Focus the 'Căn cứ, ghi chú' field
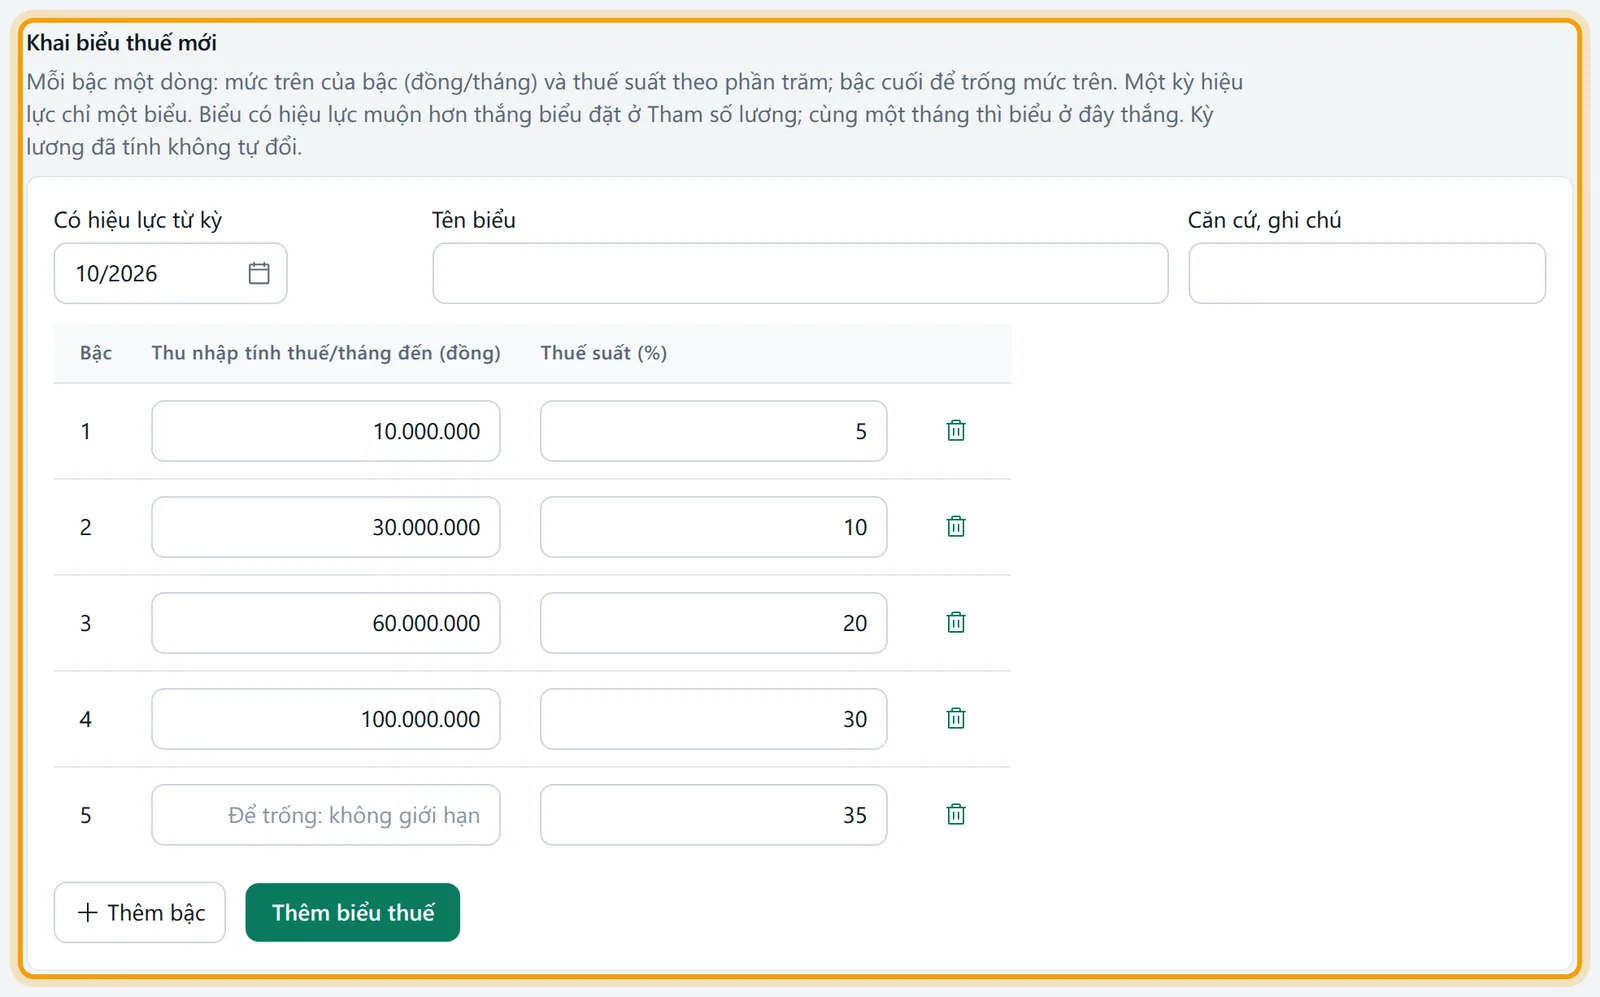1600x997 pixels. pyautogui.click(x=1367, y=273)
